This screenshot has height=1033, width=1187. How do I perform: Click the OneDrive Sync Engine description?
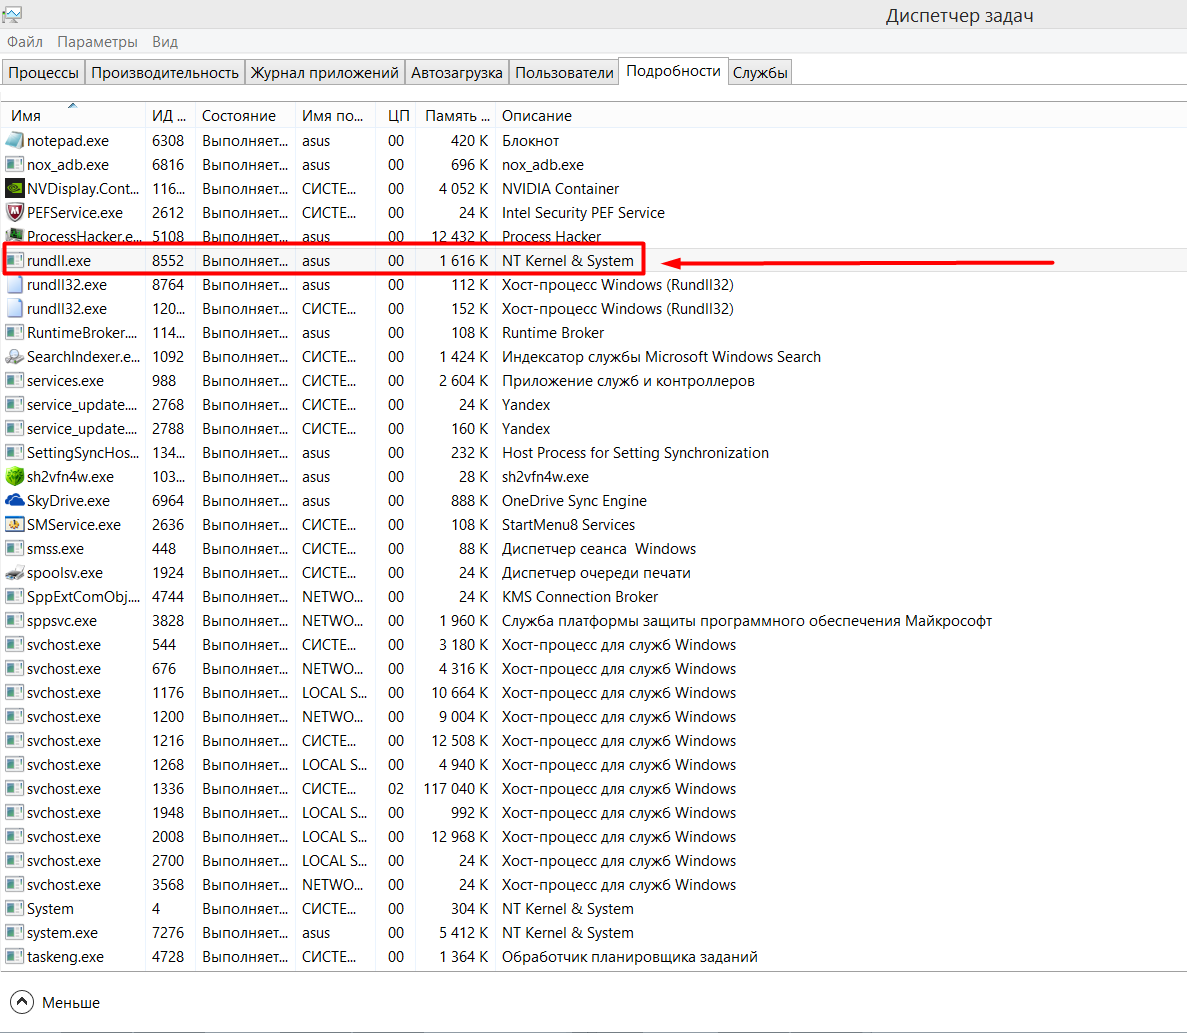(x=574, y=500)
